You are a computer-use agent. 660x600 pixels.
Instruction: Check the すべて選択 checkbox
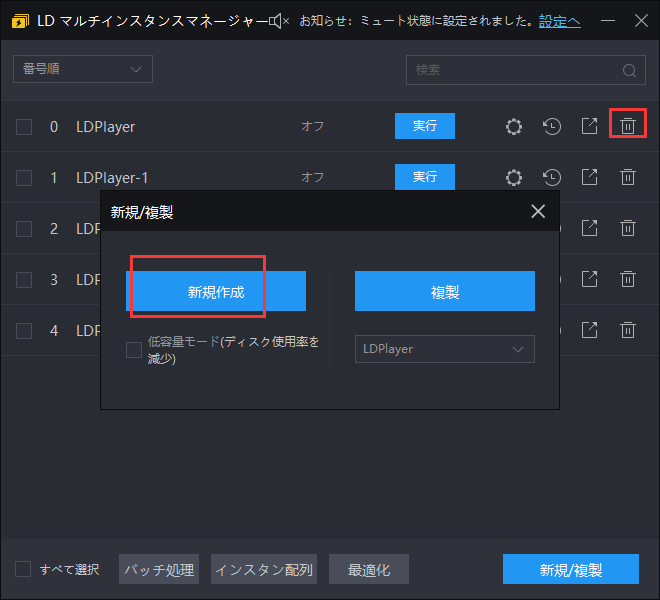(x=23, y=569)
